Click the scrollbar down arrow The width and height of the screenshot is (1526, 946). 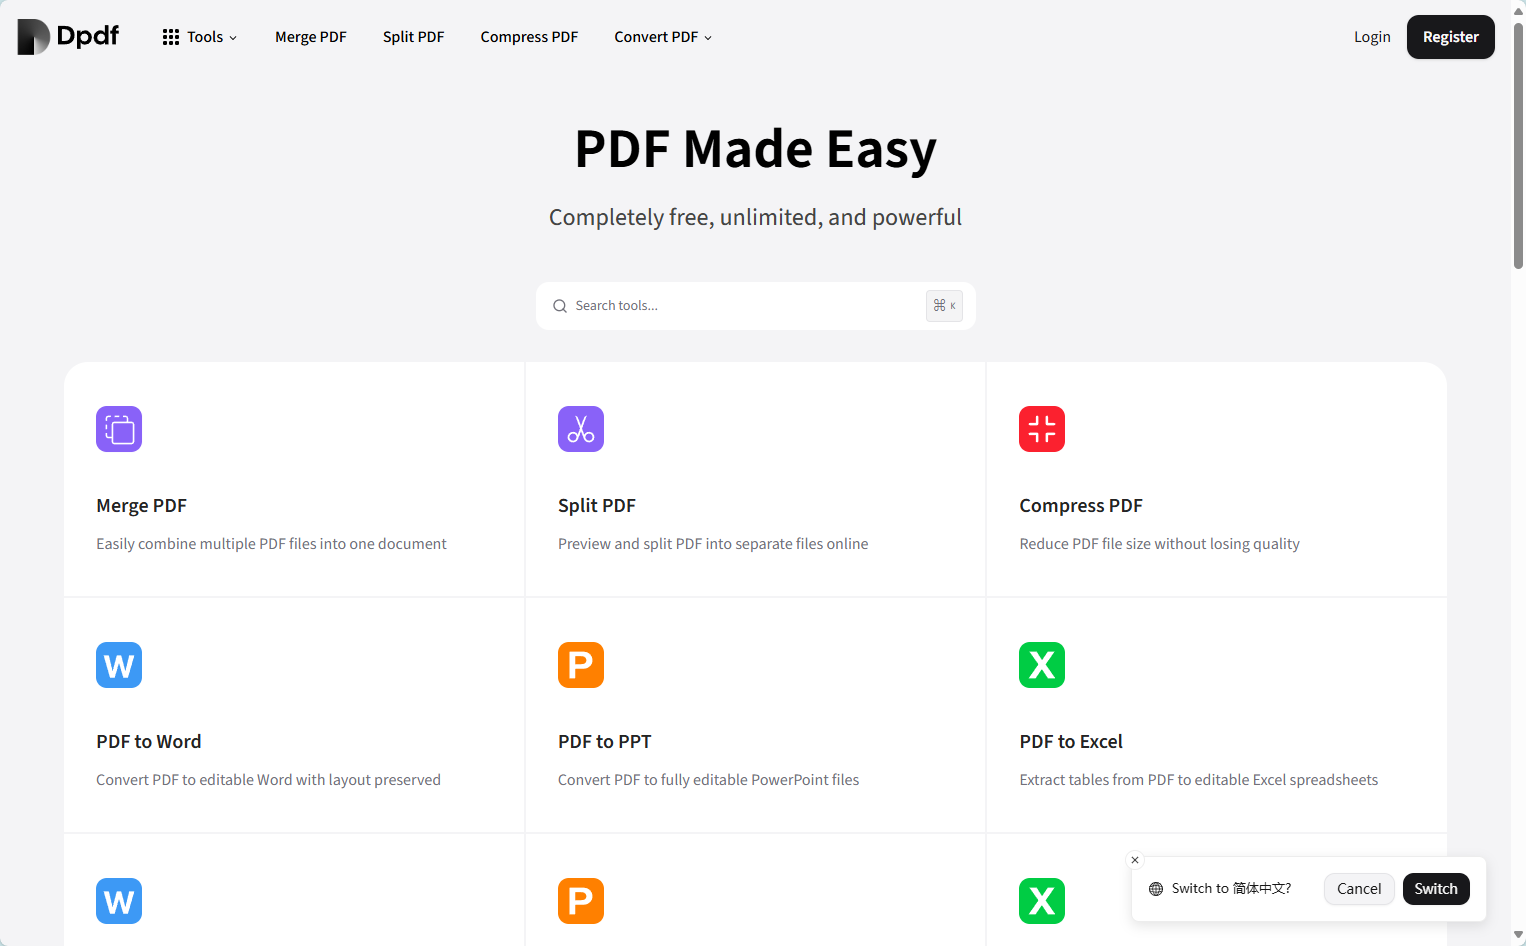[x=1518, y=935]
